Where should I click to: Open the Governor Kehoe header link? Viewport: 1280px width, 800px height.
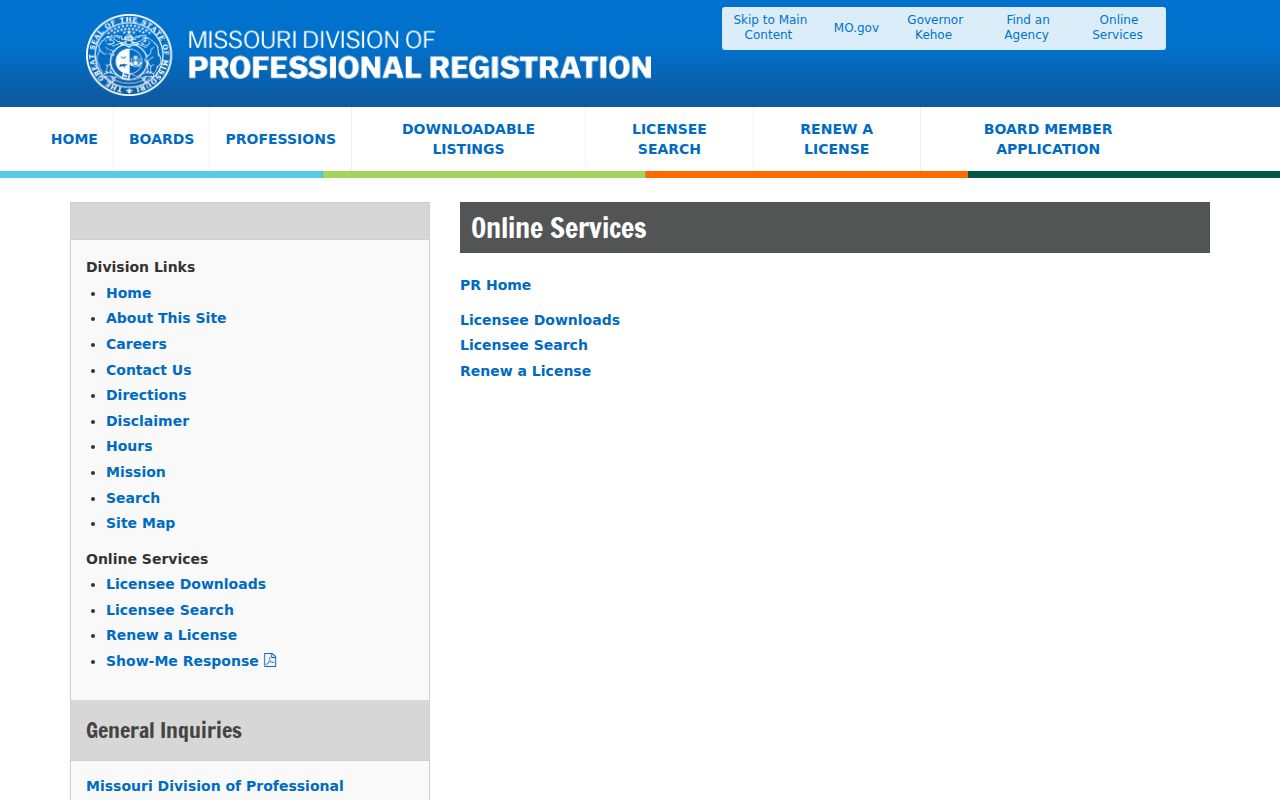[x=935, y=27]
